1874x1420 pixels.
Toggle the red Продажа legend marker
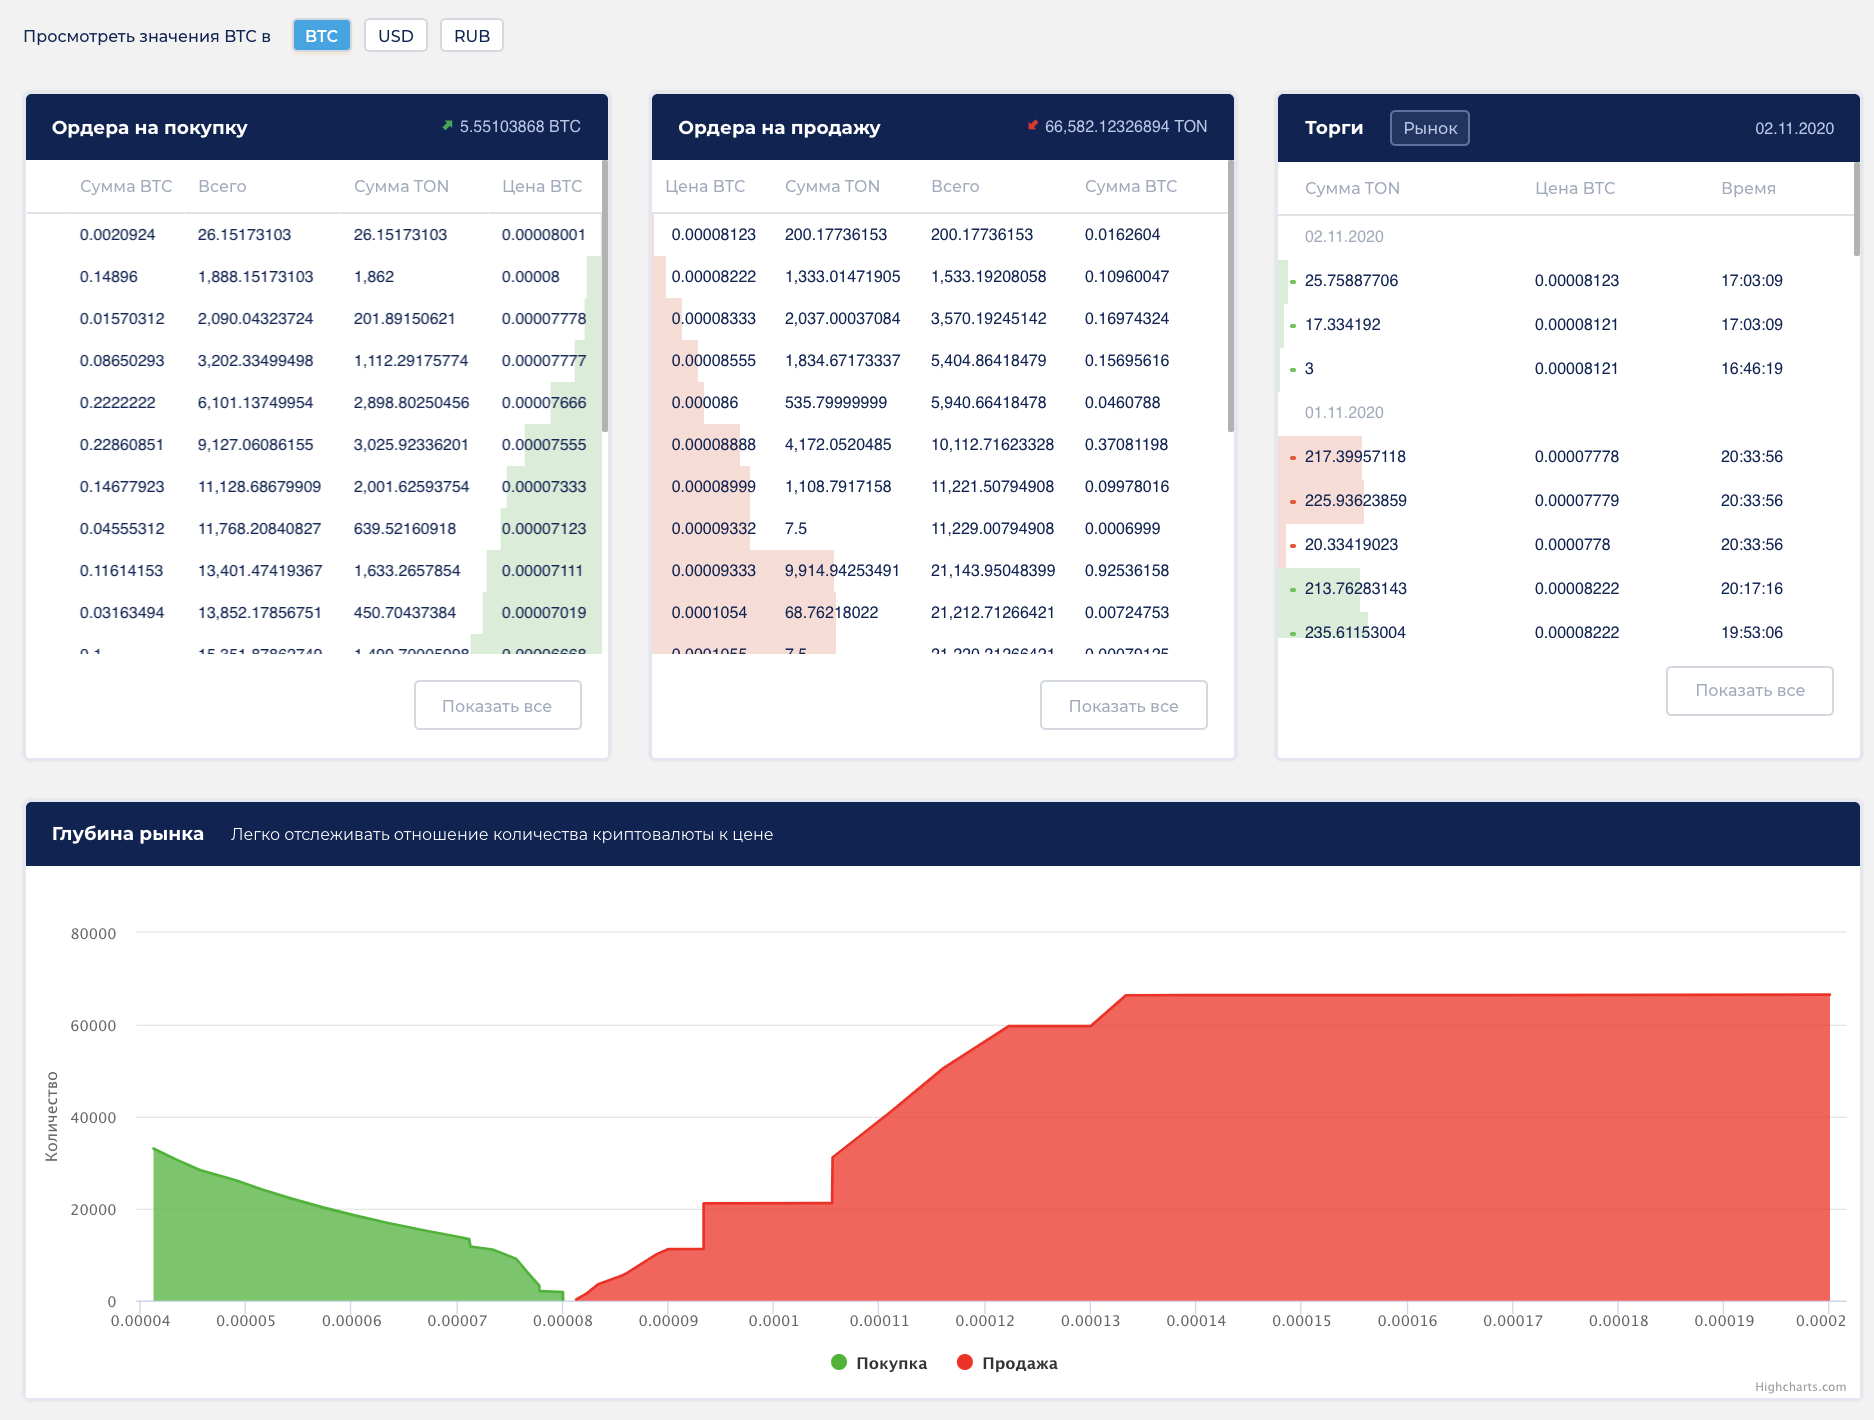coord(965,1362)
